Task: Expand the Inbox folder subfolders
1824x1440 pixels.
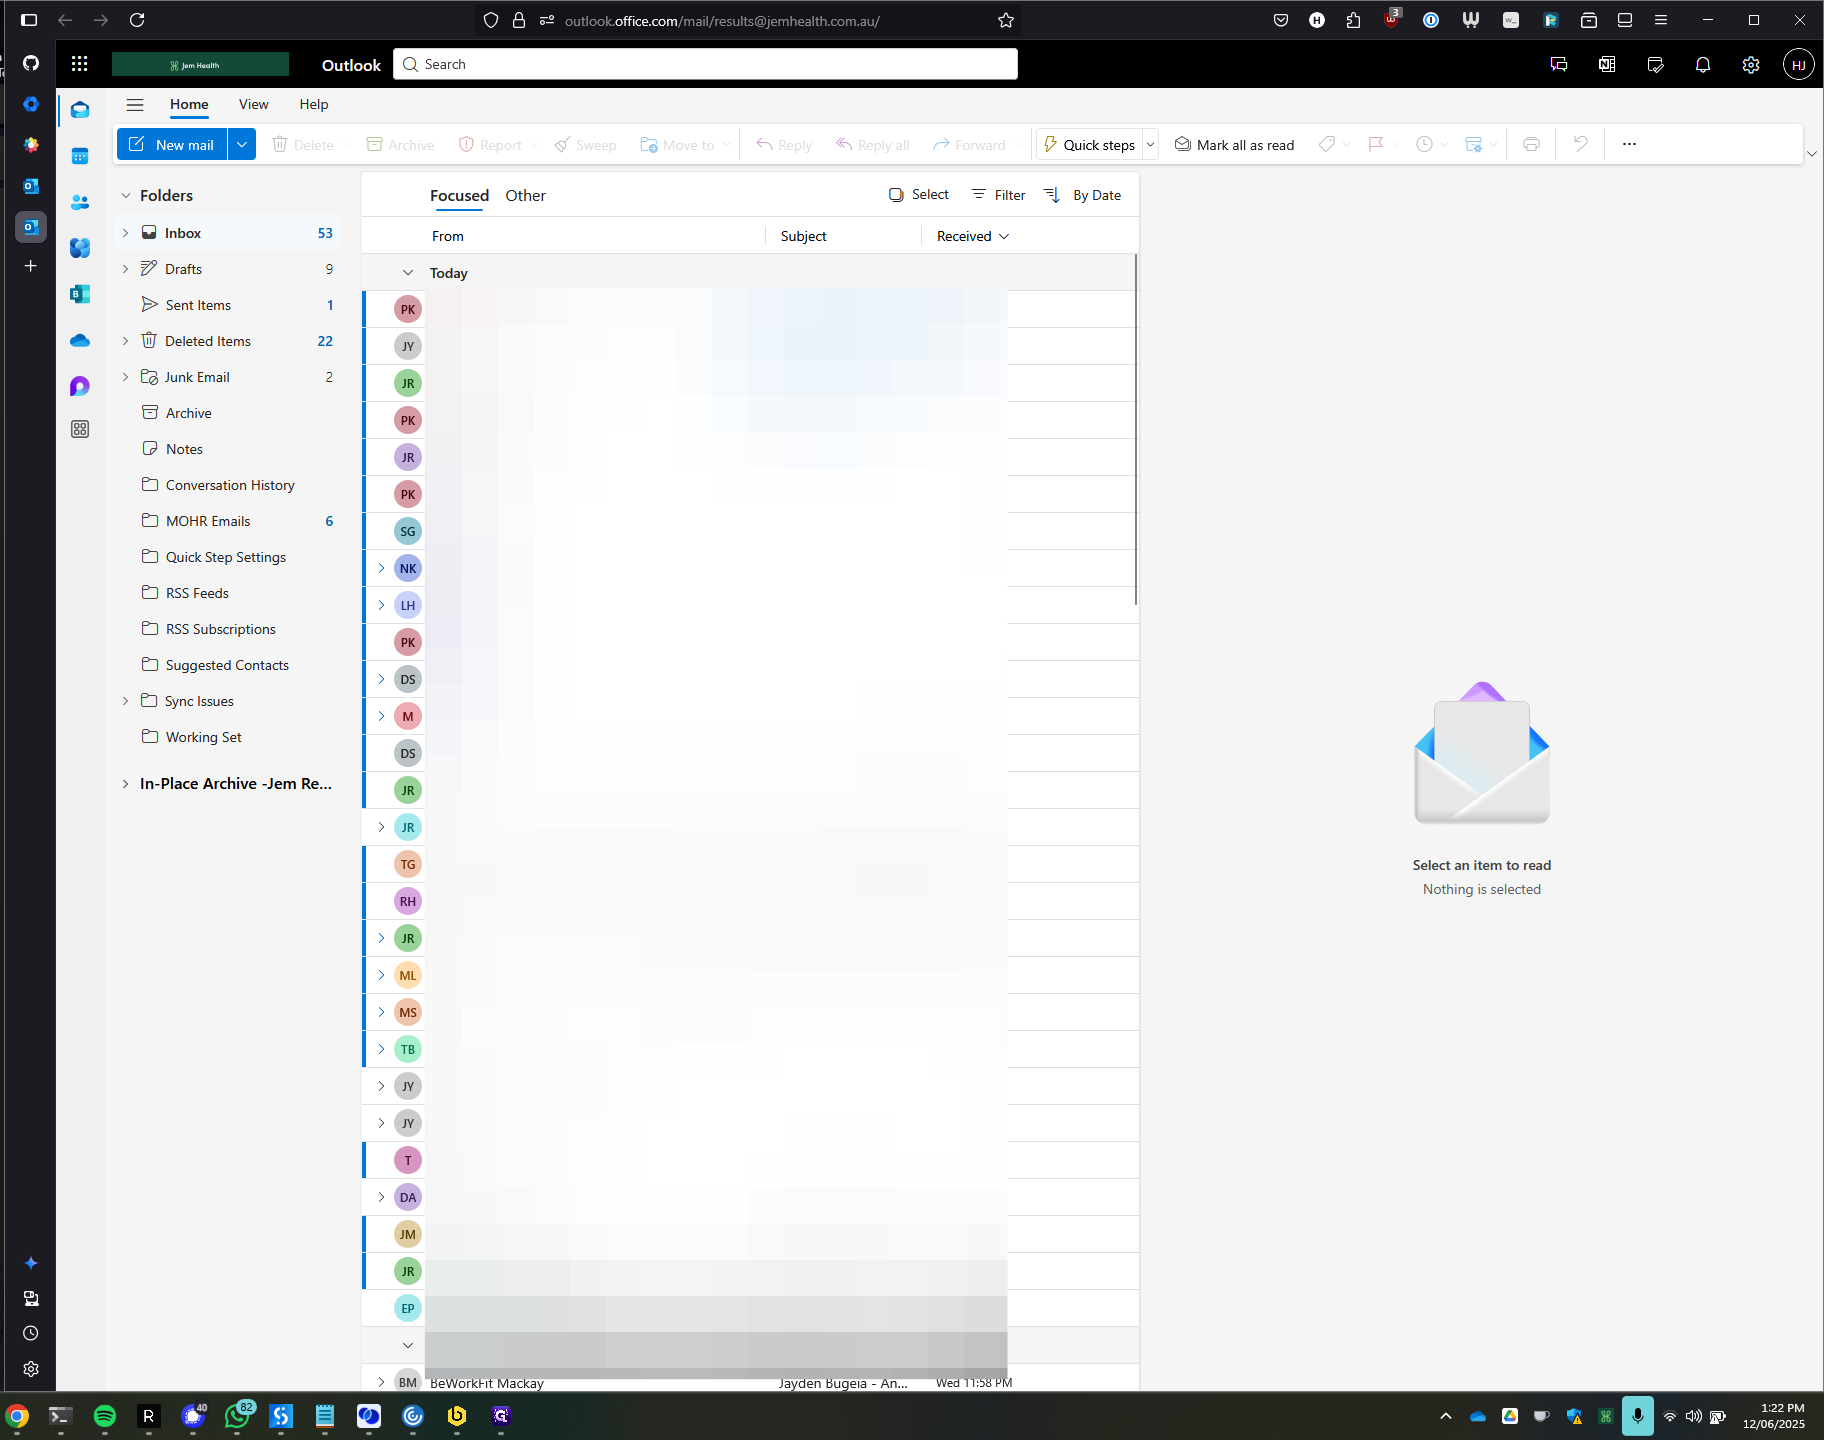Action: point(125,233)
